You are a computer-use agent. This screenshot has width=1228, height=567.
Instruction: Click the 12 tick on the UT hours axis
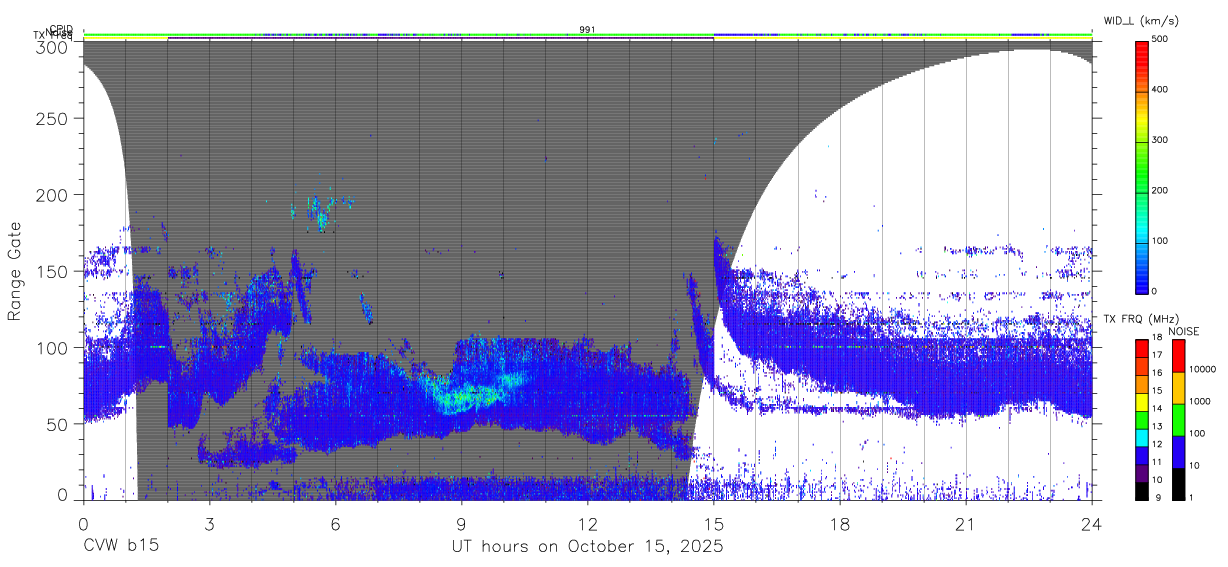coord(587,525)
